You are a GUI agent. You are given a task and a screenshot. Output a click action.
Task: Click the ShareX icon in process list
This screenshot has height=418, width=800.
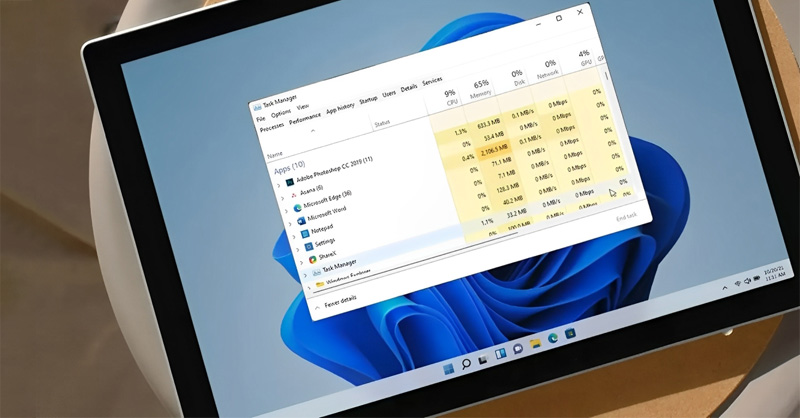(312, 259)
